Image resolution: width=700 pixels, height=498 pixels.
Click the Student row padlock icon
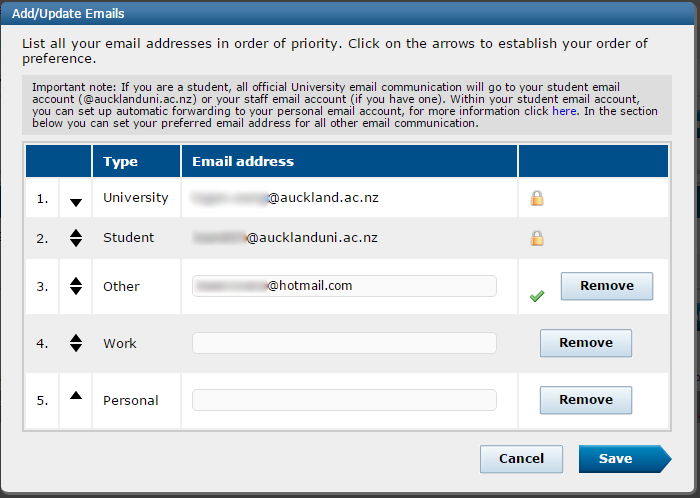click(537, 238)
